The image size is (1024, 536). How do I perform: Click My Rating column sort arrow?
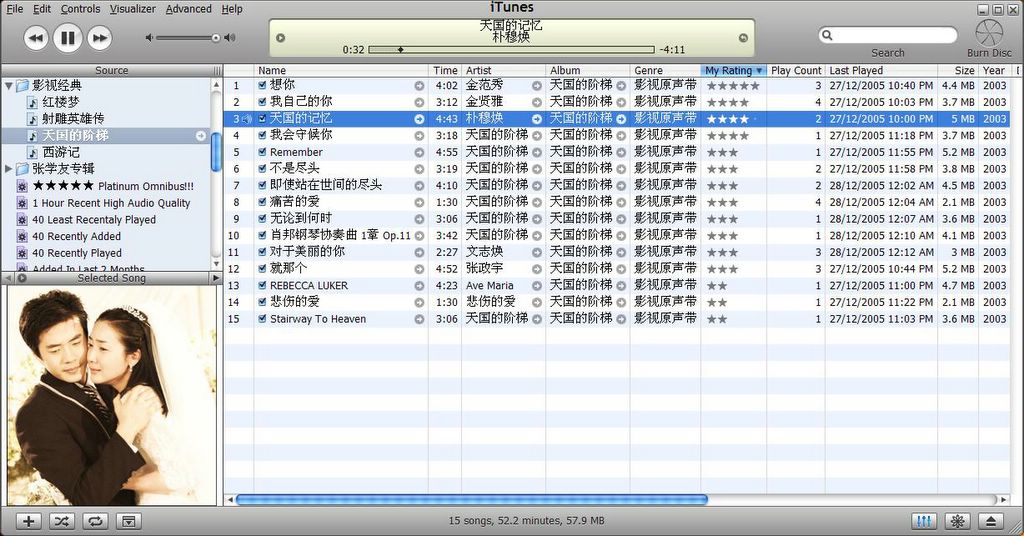[x=759, y=71]
